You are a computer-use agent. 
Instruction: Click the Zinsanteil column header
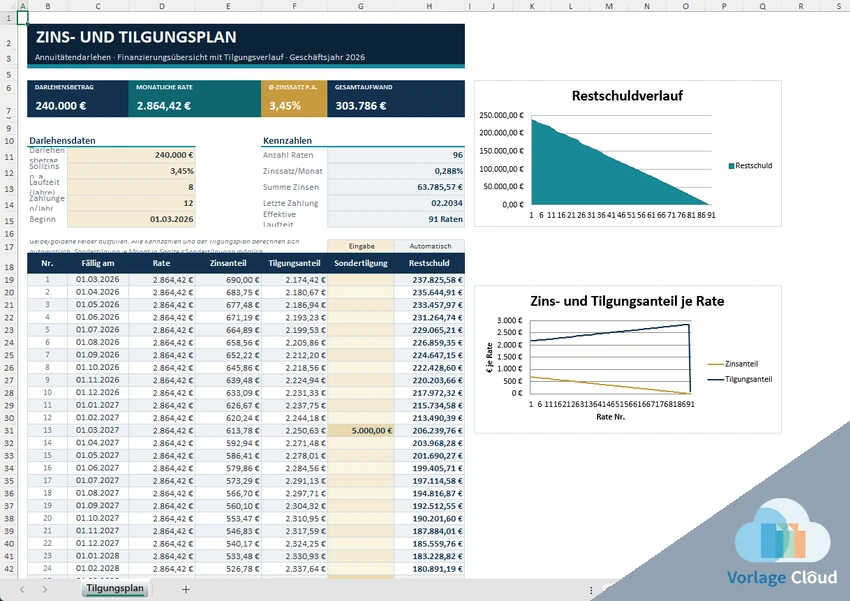[228, 263]
